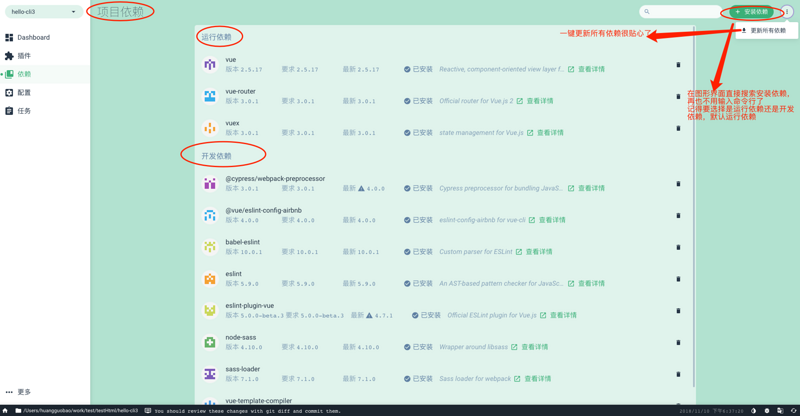This screenshot has width=800, height=416.
Task: Remove vuex using its trash icon
Action: point(678,128)
